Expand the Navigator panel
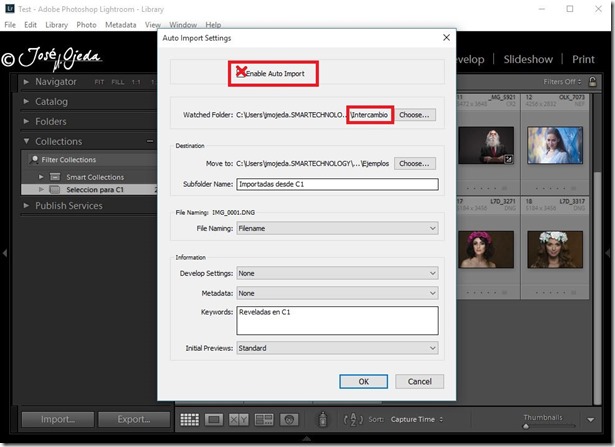Screen dimensions: 615x447 pos(26,82)
